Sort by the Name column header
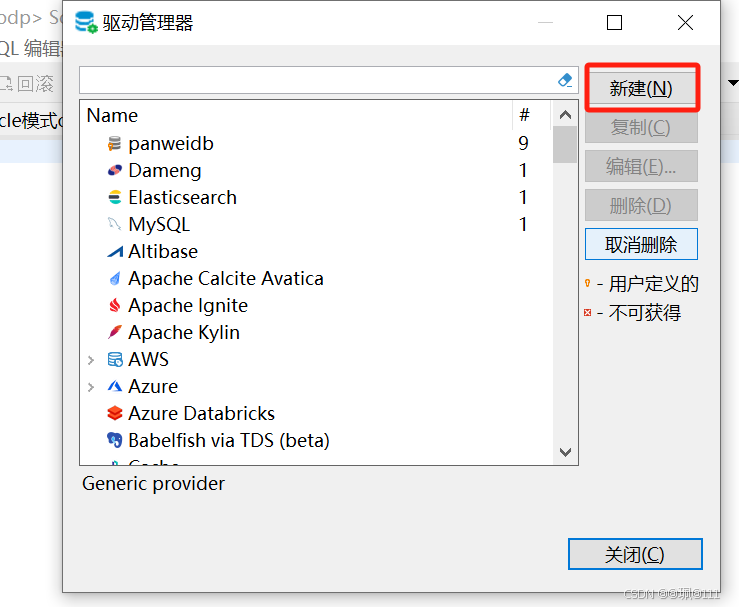739x607 pixels. point(296,115)
